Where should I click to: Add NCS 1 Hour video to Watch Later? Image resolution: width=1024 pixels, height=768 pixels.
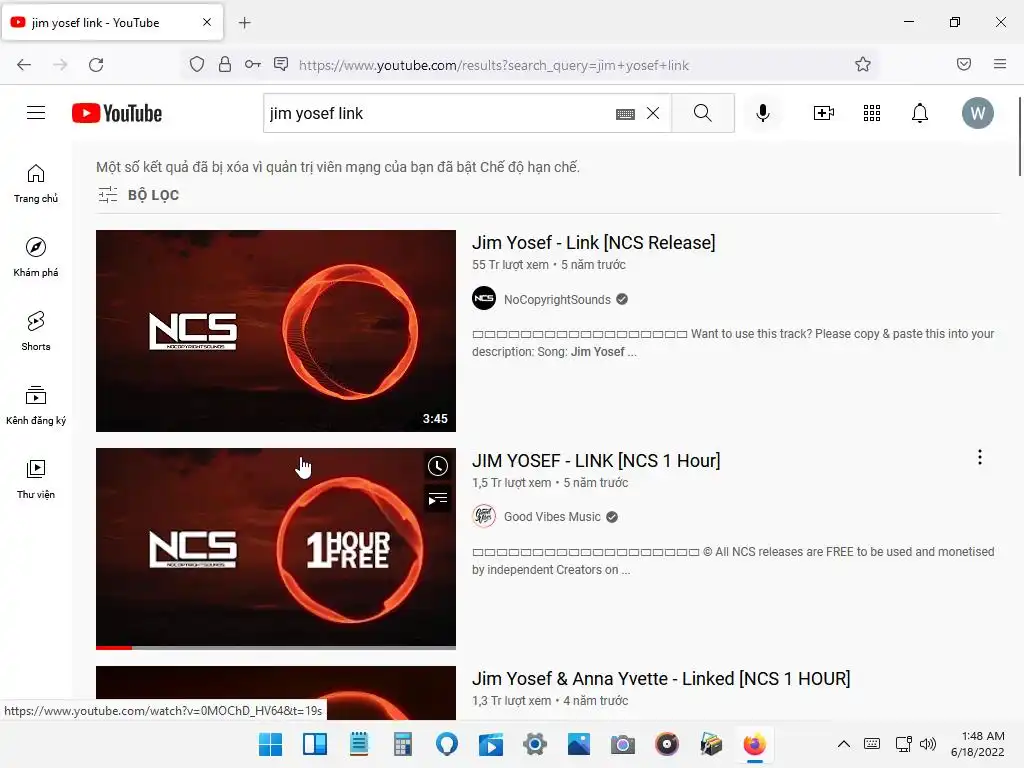(x=438, y=466)
